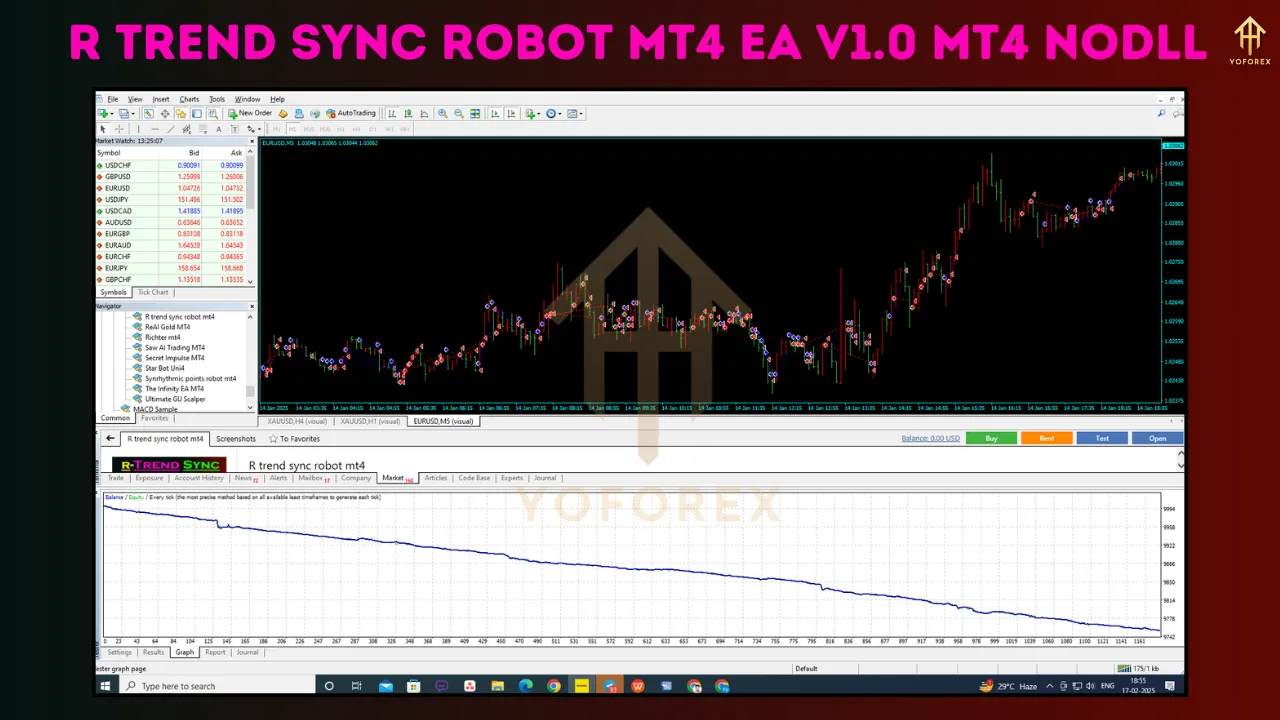Open the Charts menu

point(189,99)
